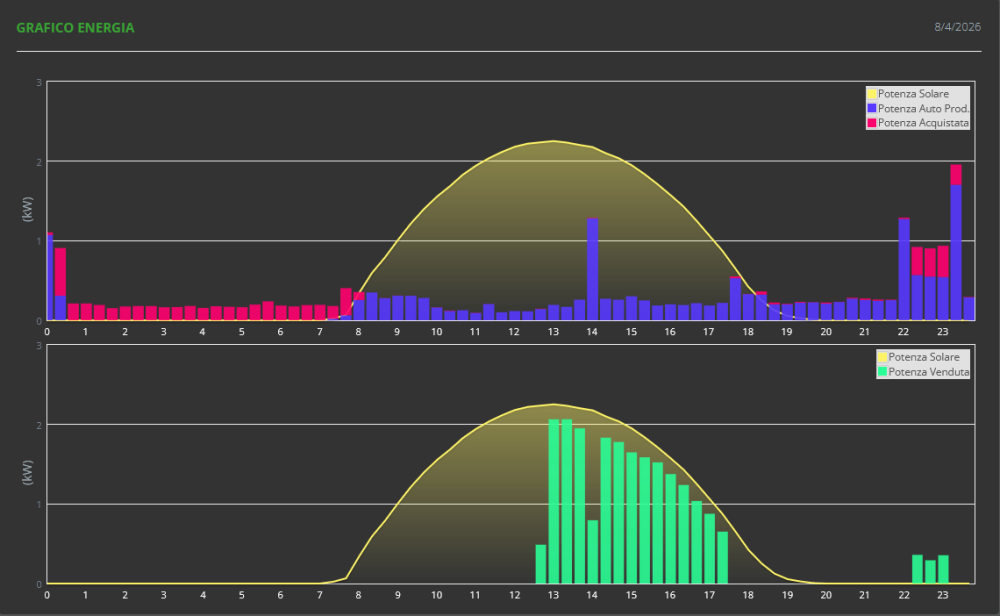This screenshot has height=616, width=1000.
Task: Toggle the blue Potenza Auto Prod. legend swatch
Action: (x=871, y=108)
